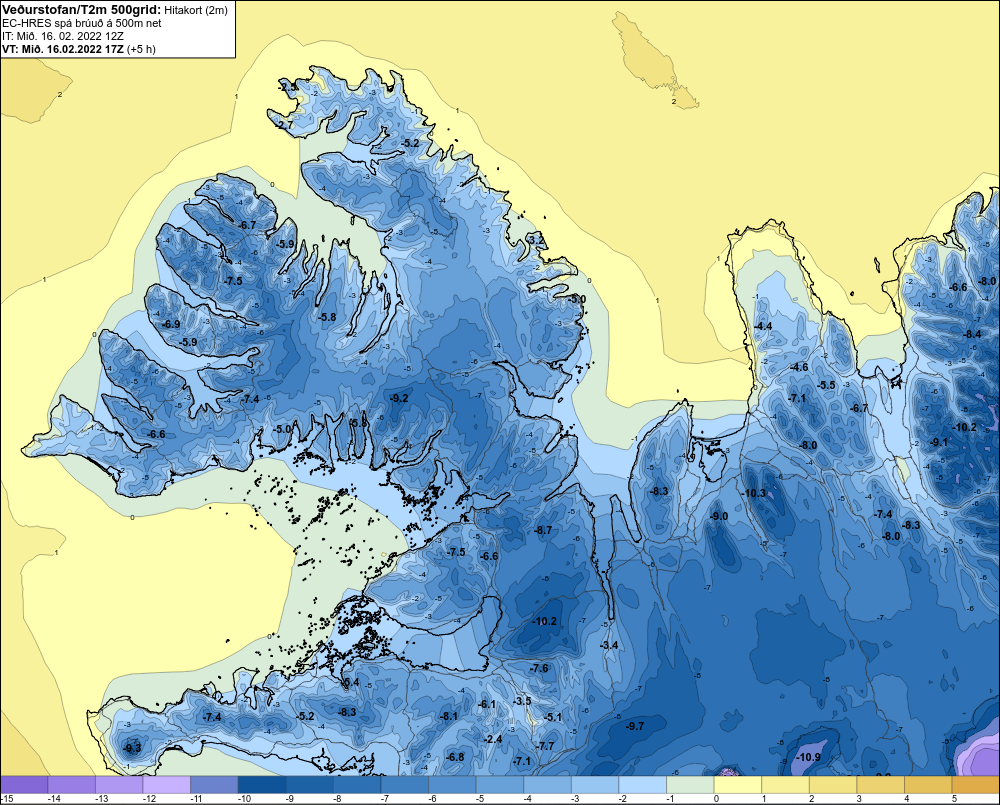Select the legend color between -4 and -3
The width and height of the screenshot is (1000, 805).
(x=548, y=785)
